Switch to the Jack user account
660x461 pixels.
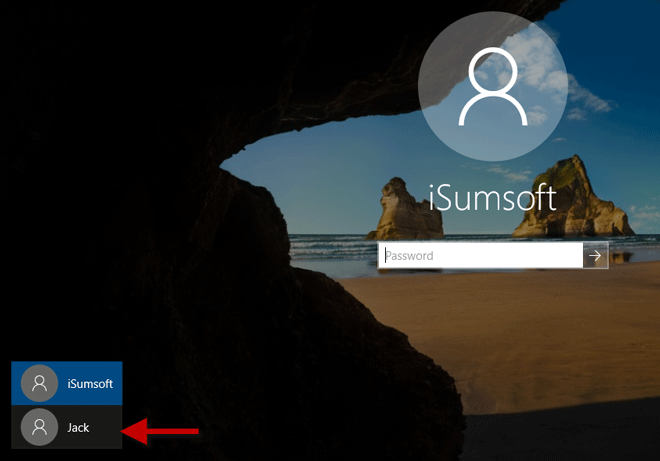[67, 427]
